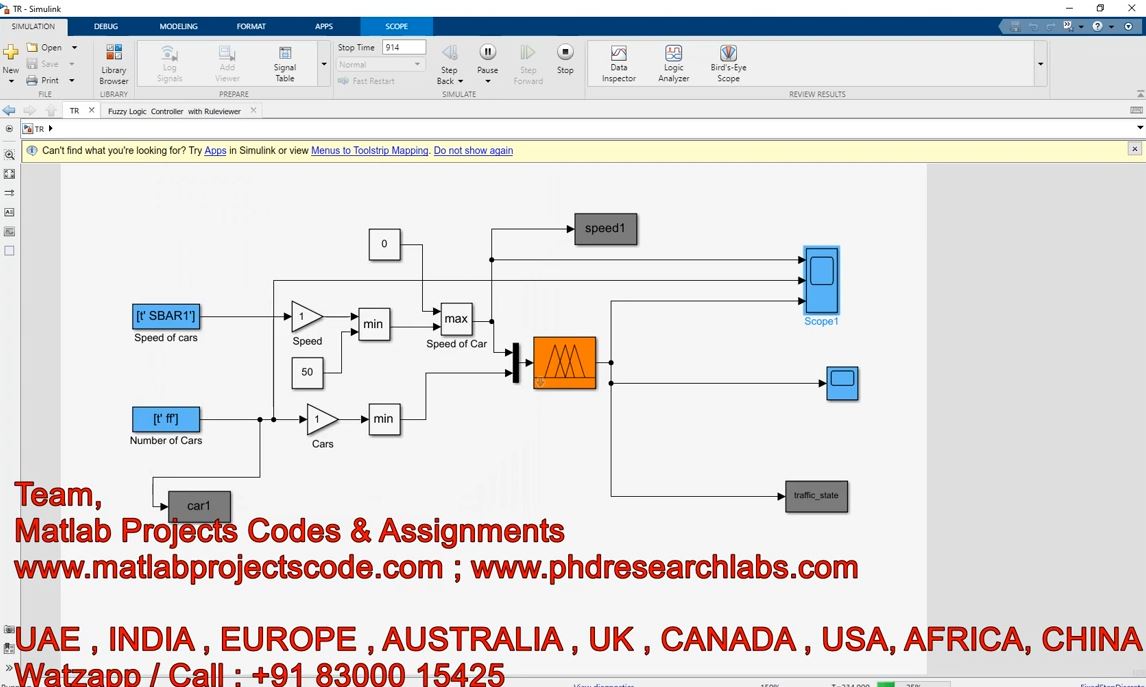This screenshot has width=1146, height=687.
Task: Select the car1 block
Action: pos(200,506)
